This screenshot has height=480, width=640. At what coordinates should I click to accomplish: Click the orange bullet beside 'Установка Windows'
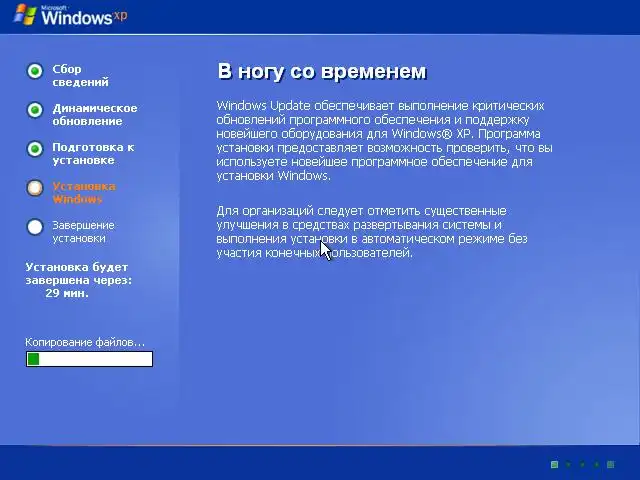click(x=35, y=188)
